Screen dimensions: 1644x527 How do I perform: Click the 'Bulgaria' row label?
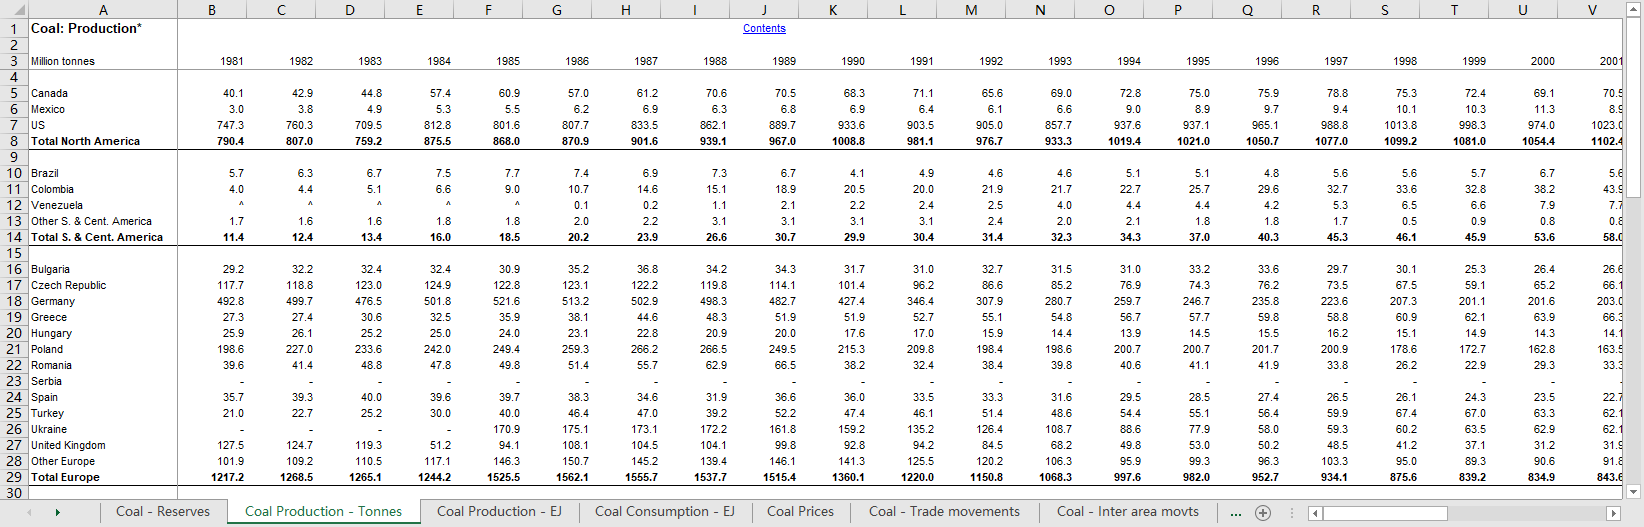point(50,269)
